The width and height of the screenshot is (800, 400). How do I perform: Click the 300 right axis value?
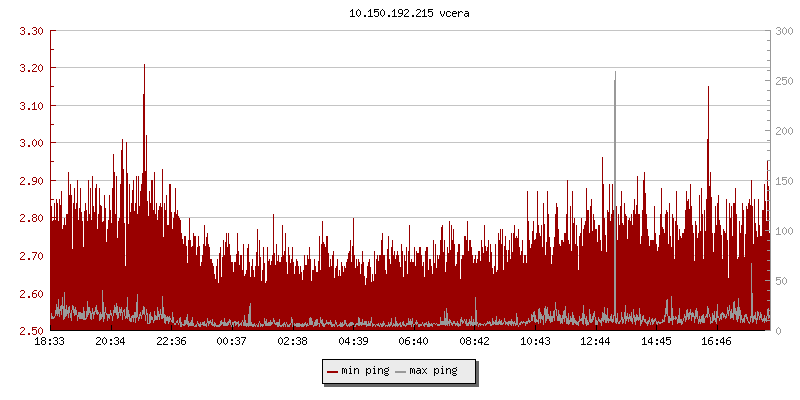click(x=785, y=31)
